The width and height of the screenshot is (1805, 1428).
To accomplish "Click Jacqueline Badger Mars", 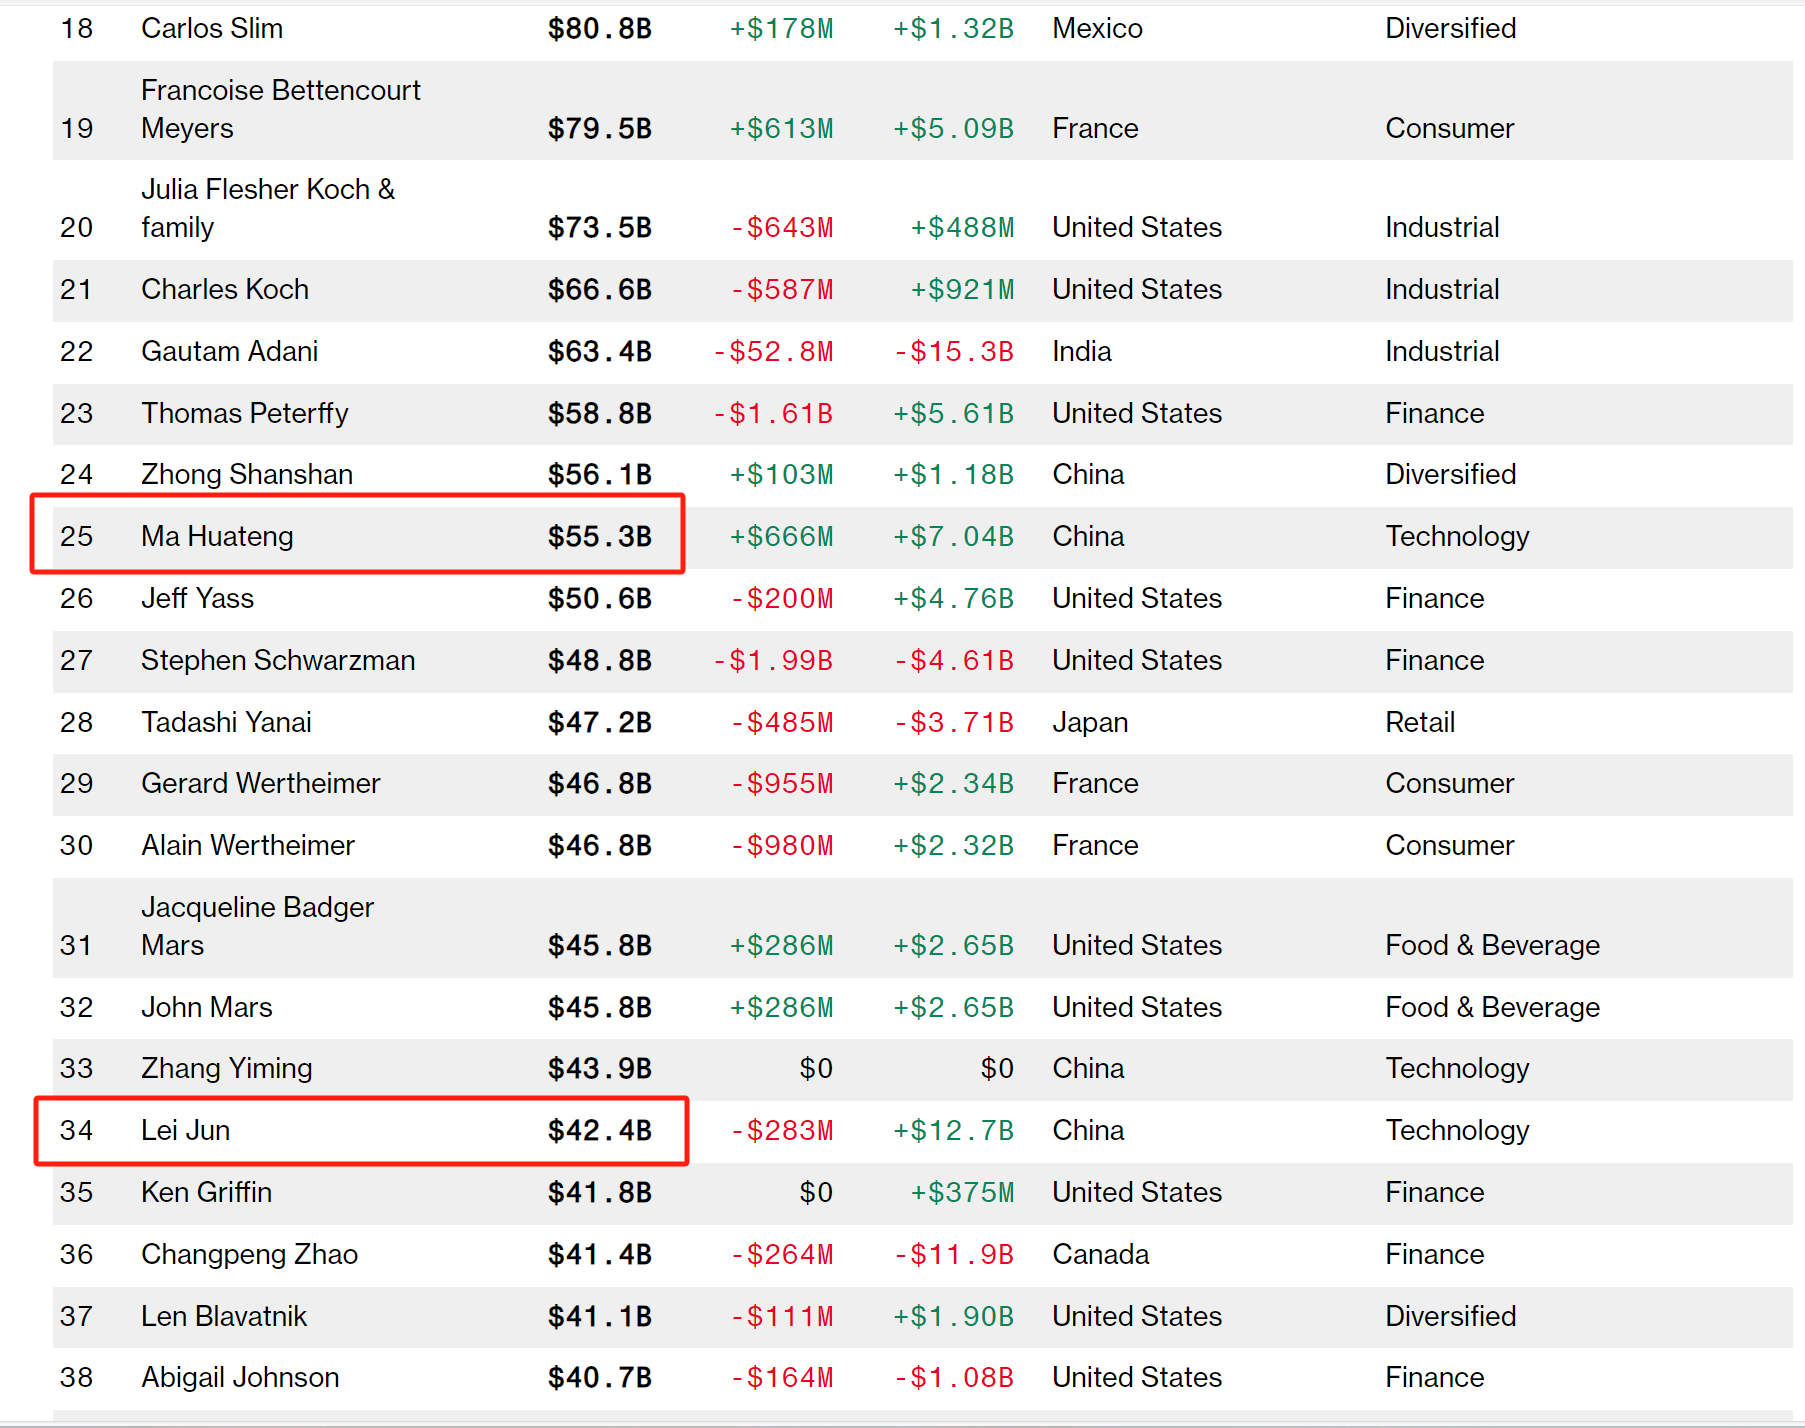I will pyautogui.click(x=257, y=926).
